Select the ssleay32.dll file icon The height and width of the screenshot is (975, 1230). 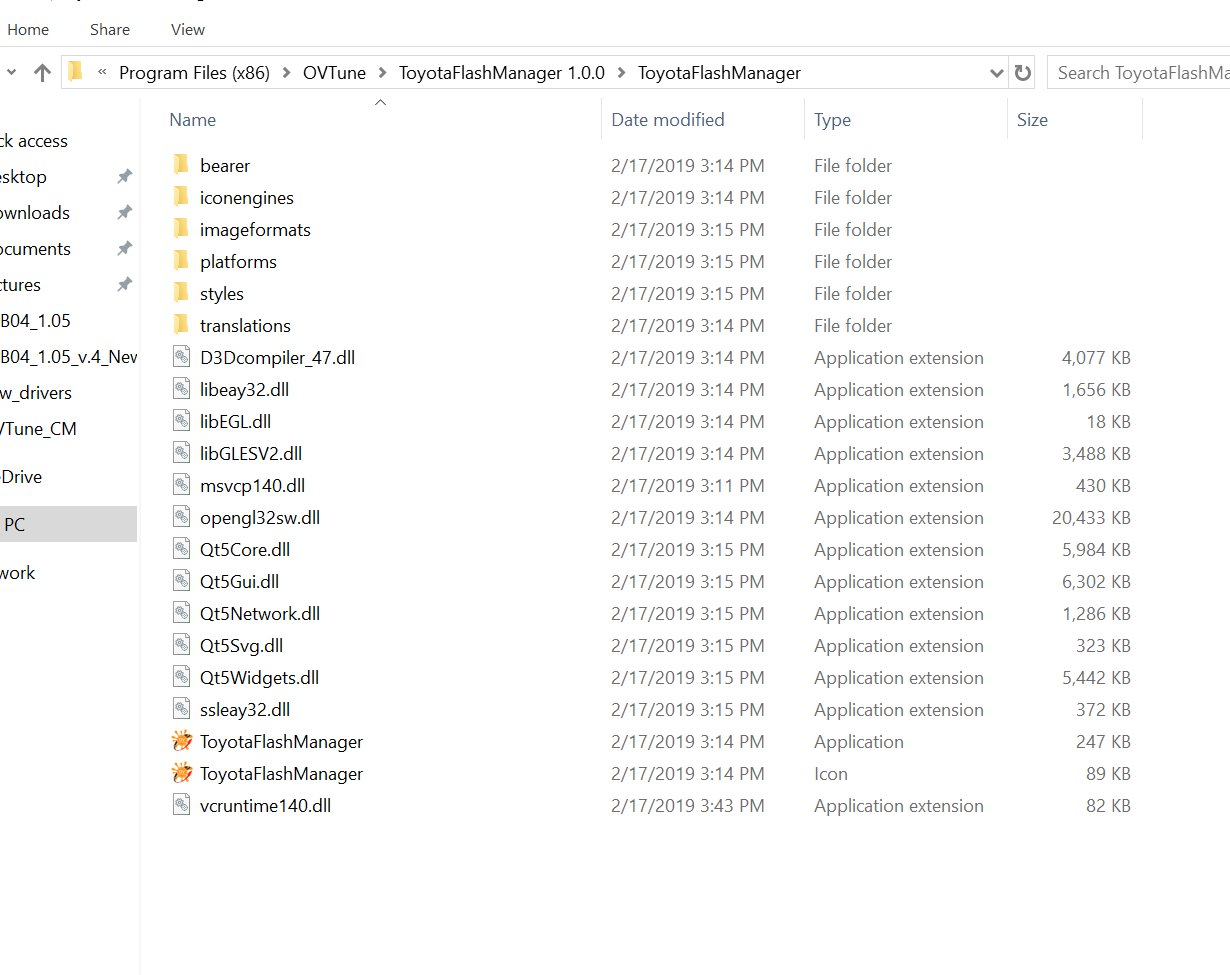click(x=181, y=709)
